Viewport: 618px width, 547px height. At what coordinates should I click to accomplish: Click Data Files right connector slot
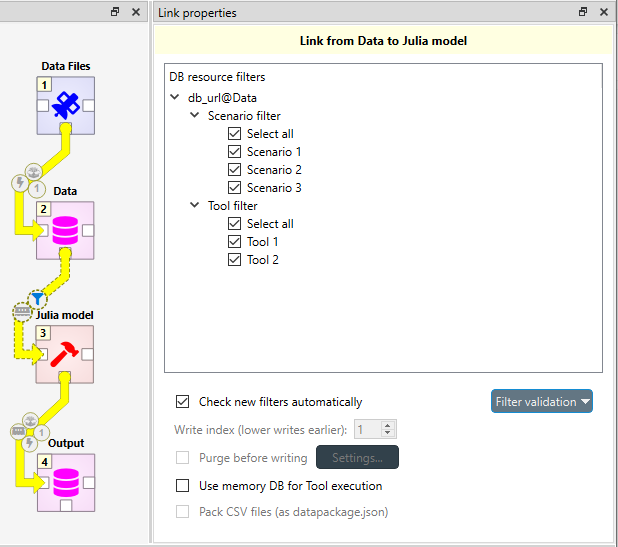tap(89, 106)
